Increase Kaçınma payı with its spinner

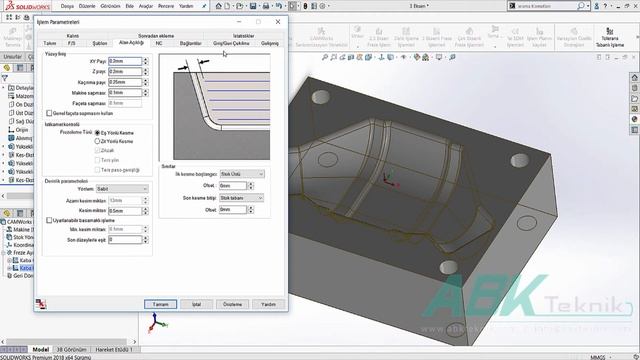click(x=146, y=80)
